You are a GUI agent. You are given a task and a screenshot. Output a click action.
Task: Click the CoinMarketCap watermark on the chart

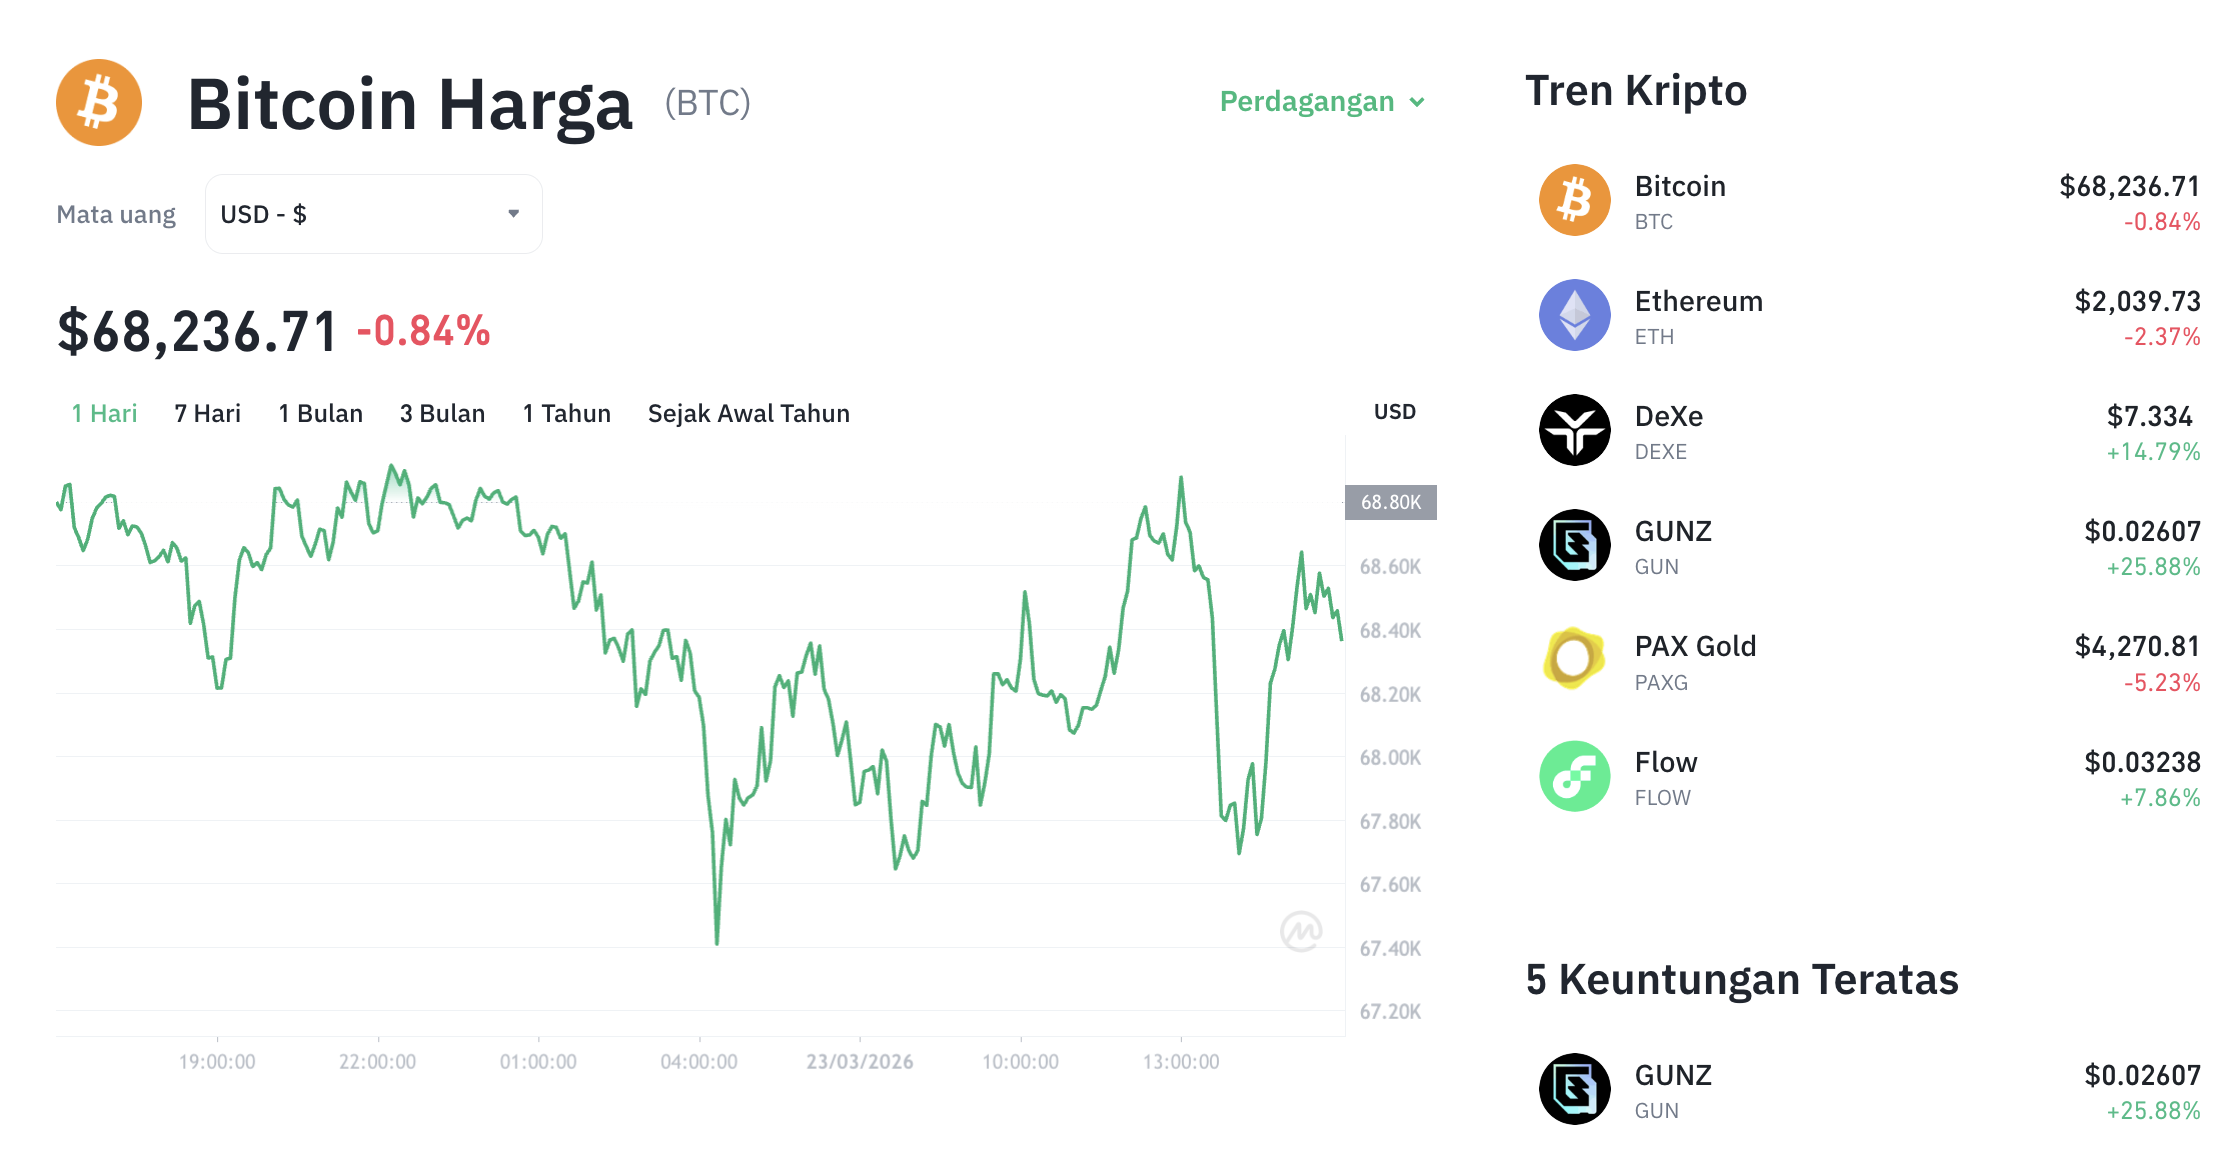(x=1302, y=930)
